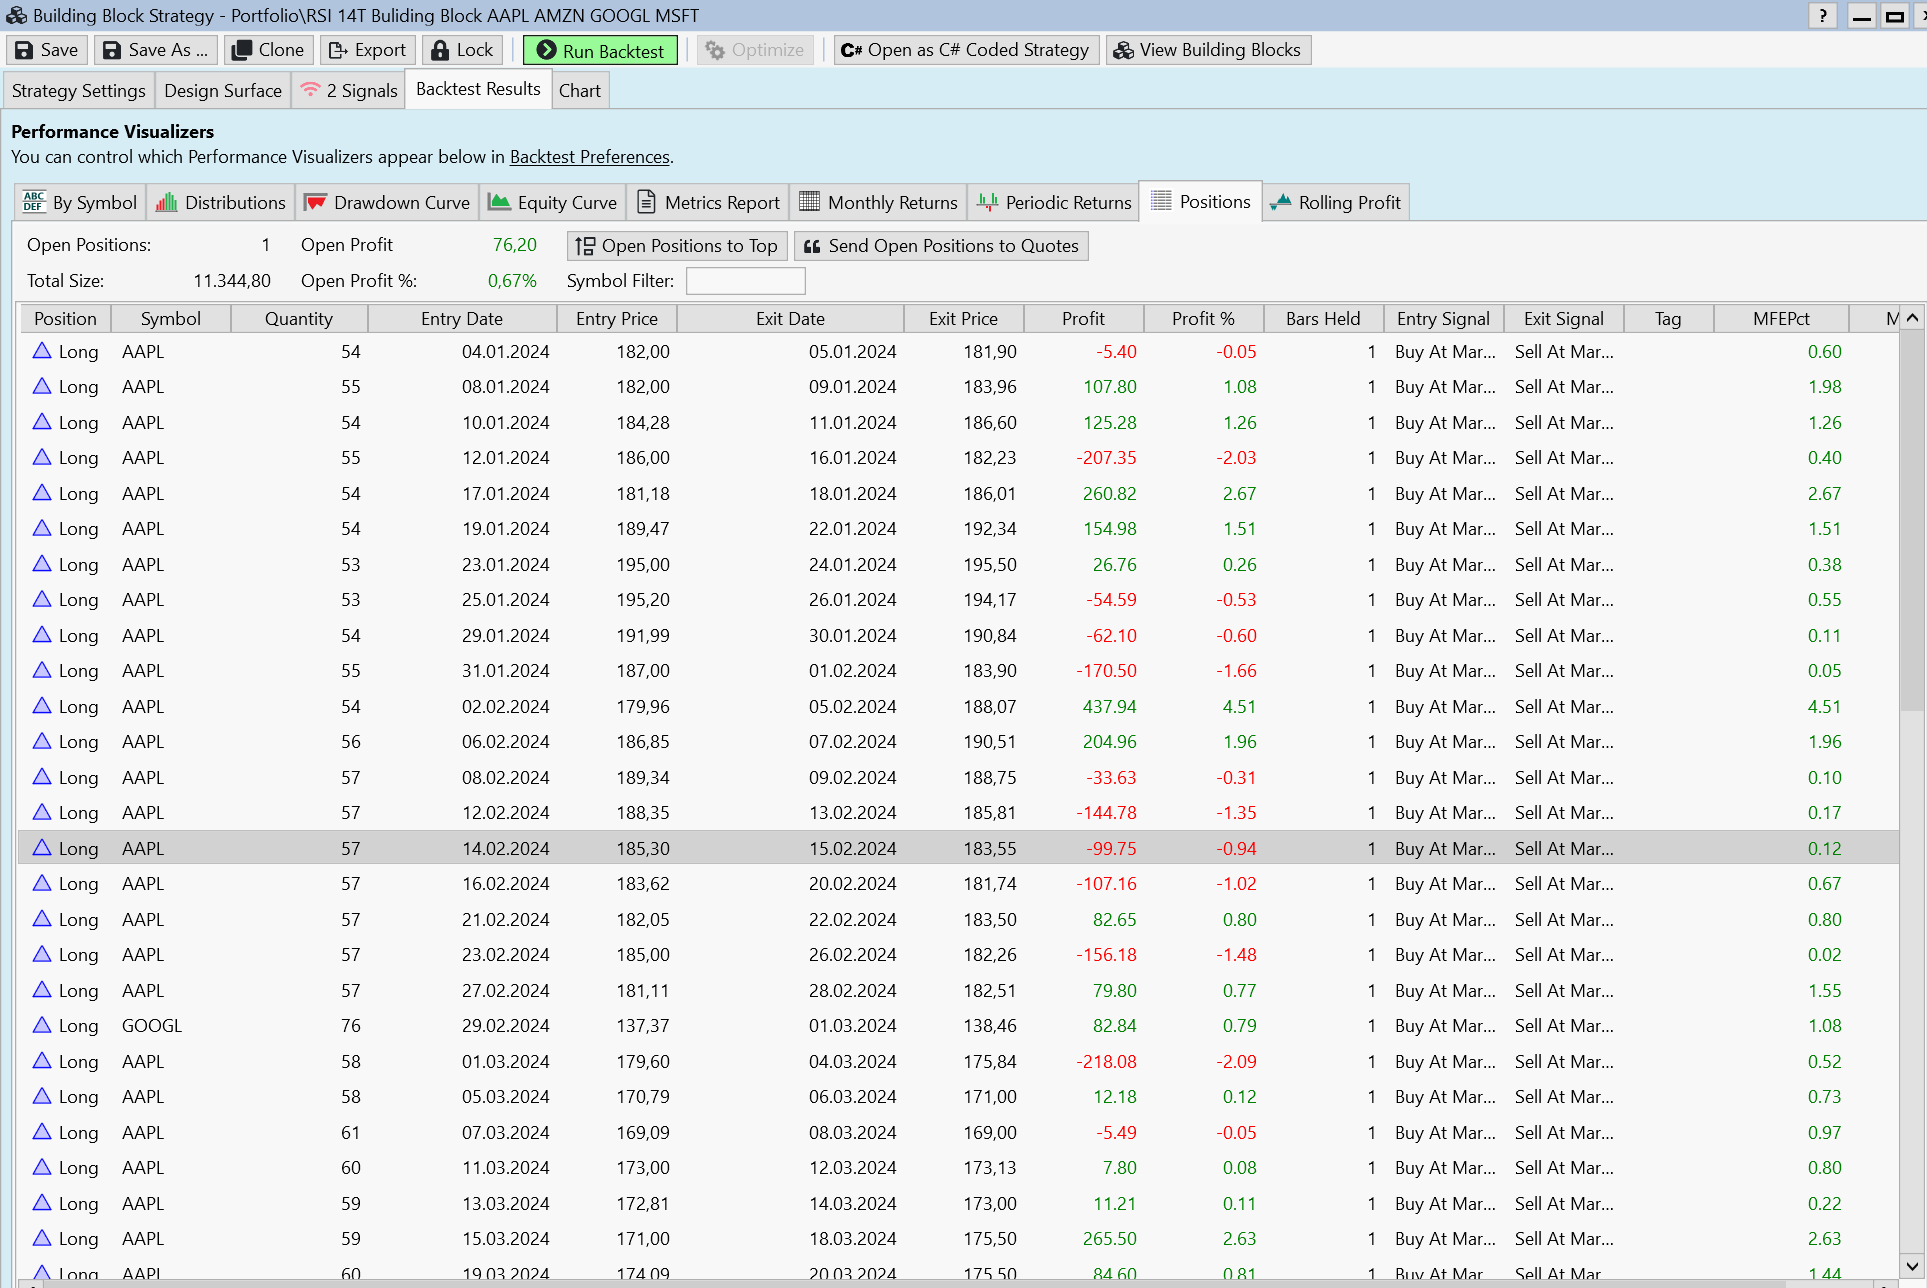Click Send Open Positions to Quotes
Screen dimensions: 1927x1288
pyautogui.click(x=940, y=246)
